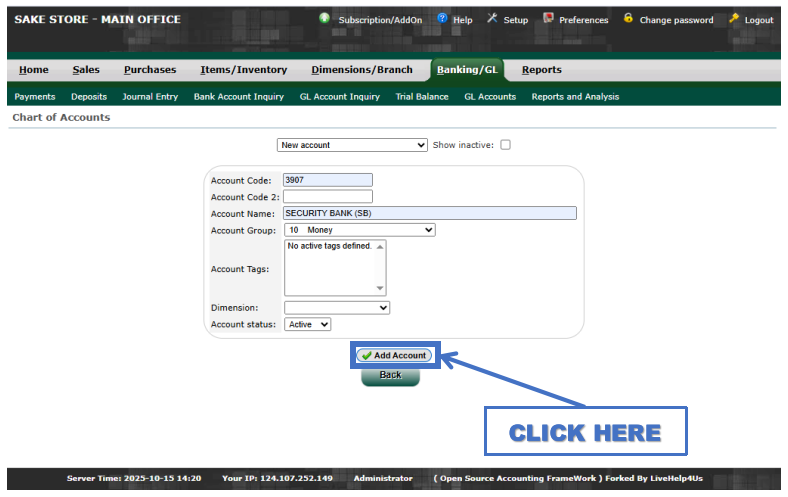Open the New account selection dropdown
The height and width of the screenshot is (497, 788).
coord(352,145)
